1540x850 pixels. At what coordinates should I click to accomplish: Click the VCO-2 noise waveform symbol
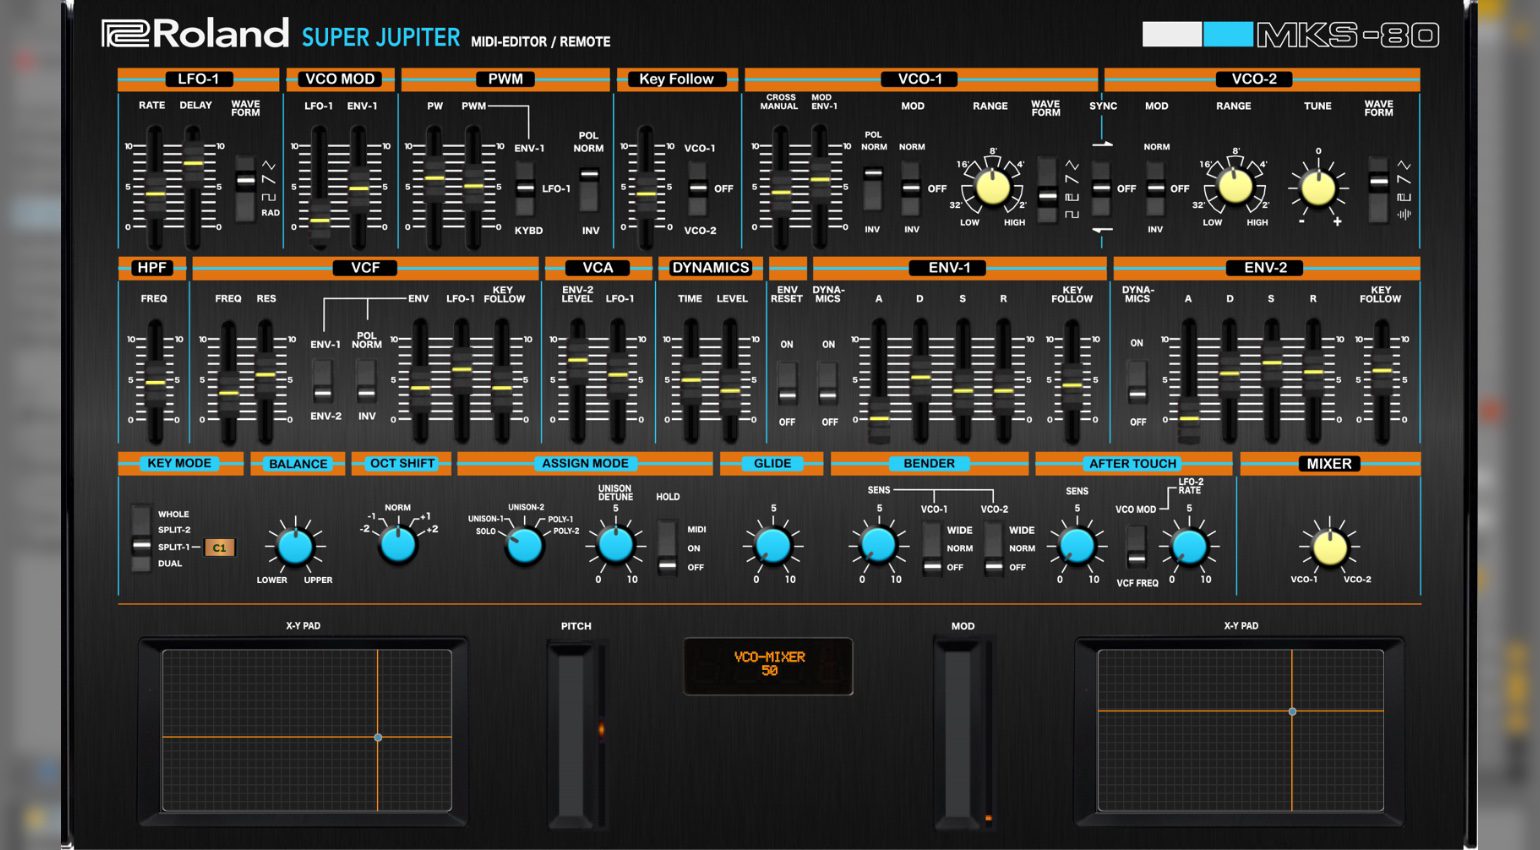[1404, 214]
